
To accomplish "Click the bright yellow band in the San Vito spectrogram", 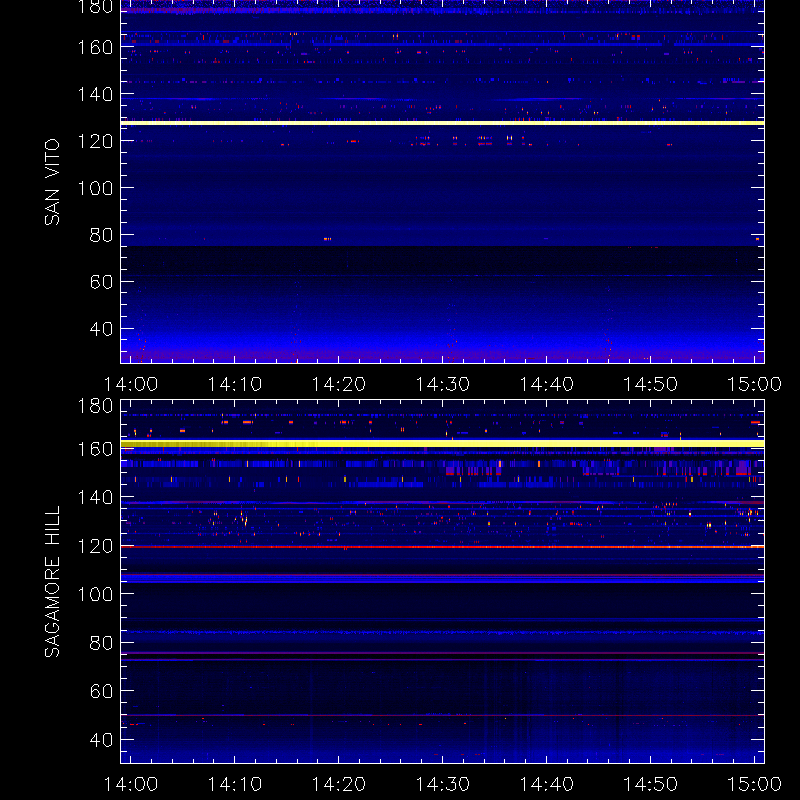I will pyautogui.click(x=442, y=123).
